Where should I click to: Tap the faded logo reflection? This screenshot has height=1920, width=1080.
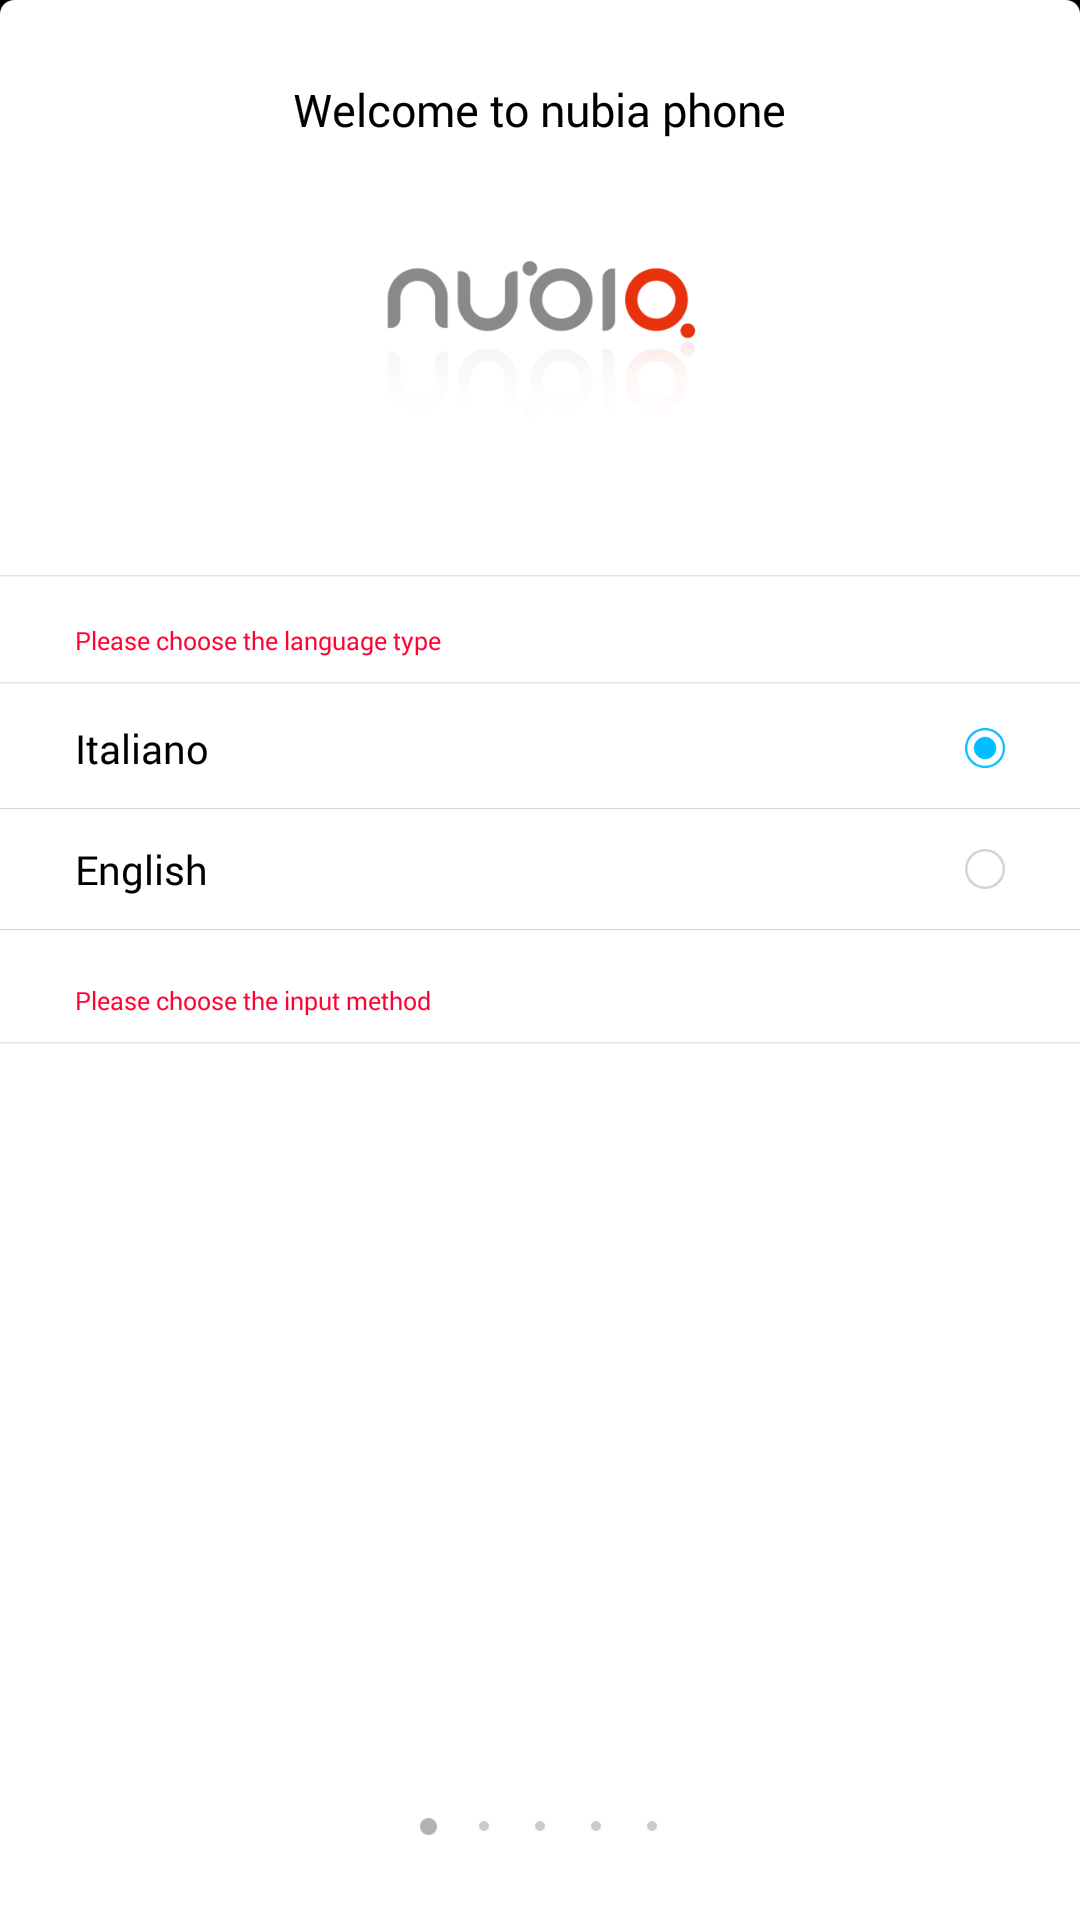point(539,380)
